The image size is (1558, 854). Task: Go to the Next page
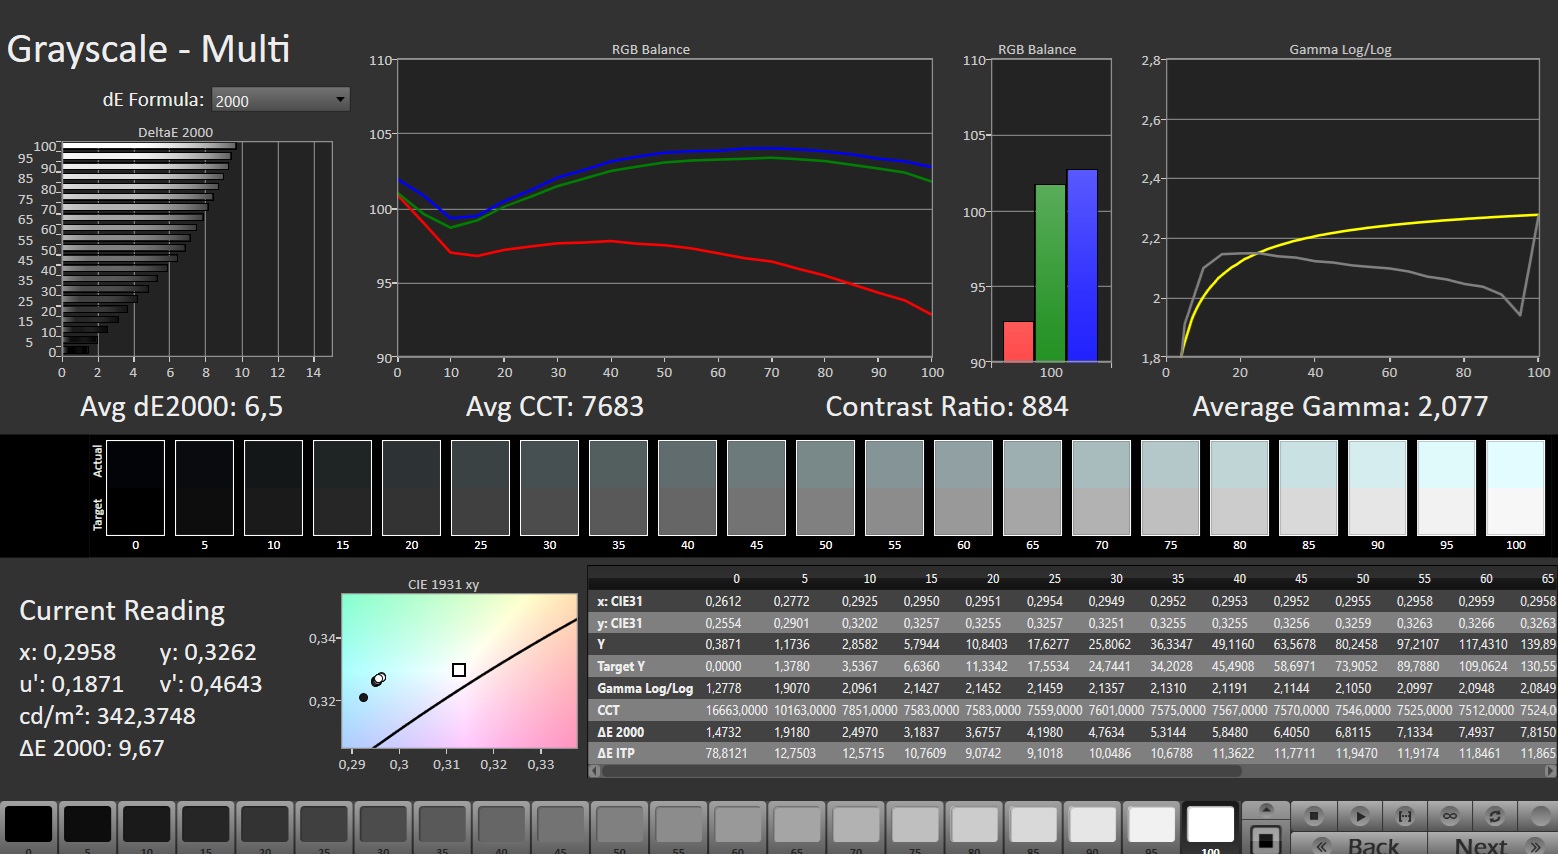(x=1494, y=845)
